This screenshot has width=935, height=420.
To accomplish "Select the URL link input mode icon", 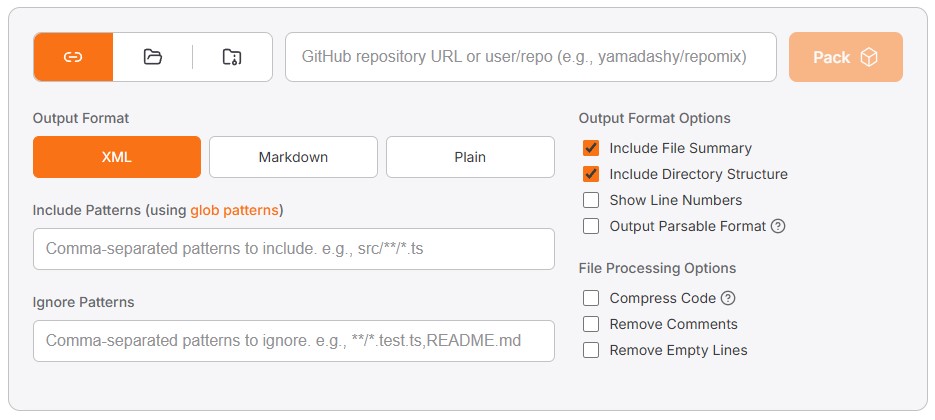I will tap(73, 57).
